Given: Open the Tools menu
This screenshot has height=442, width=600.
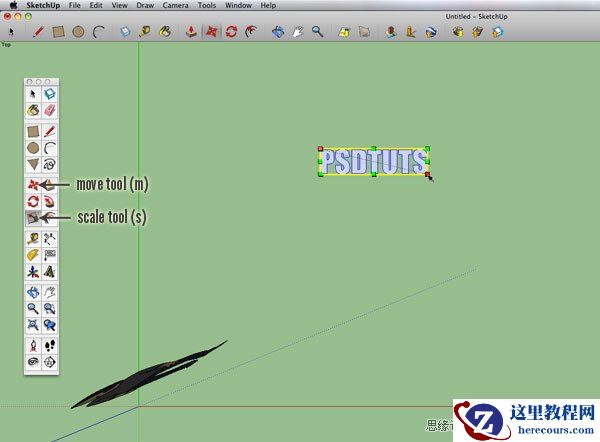Looking at the screenshot, I should coord(207,5).
